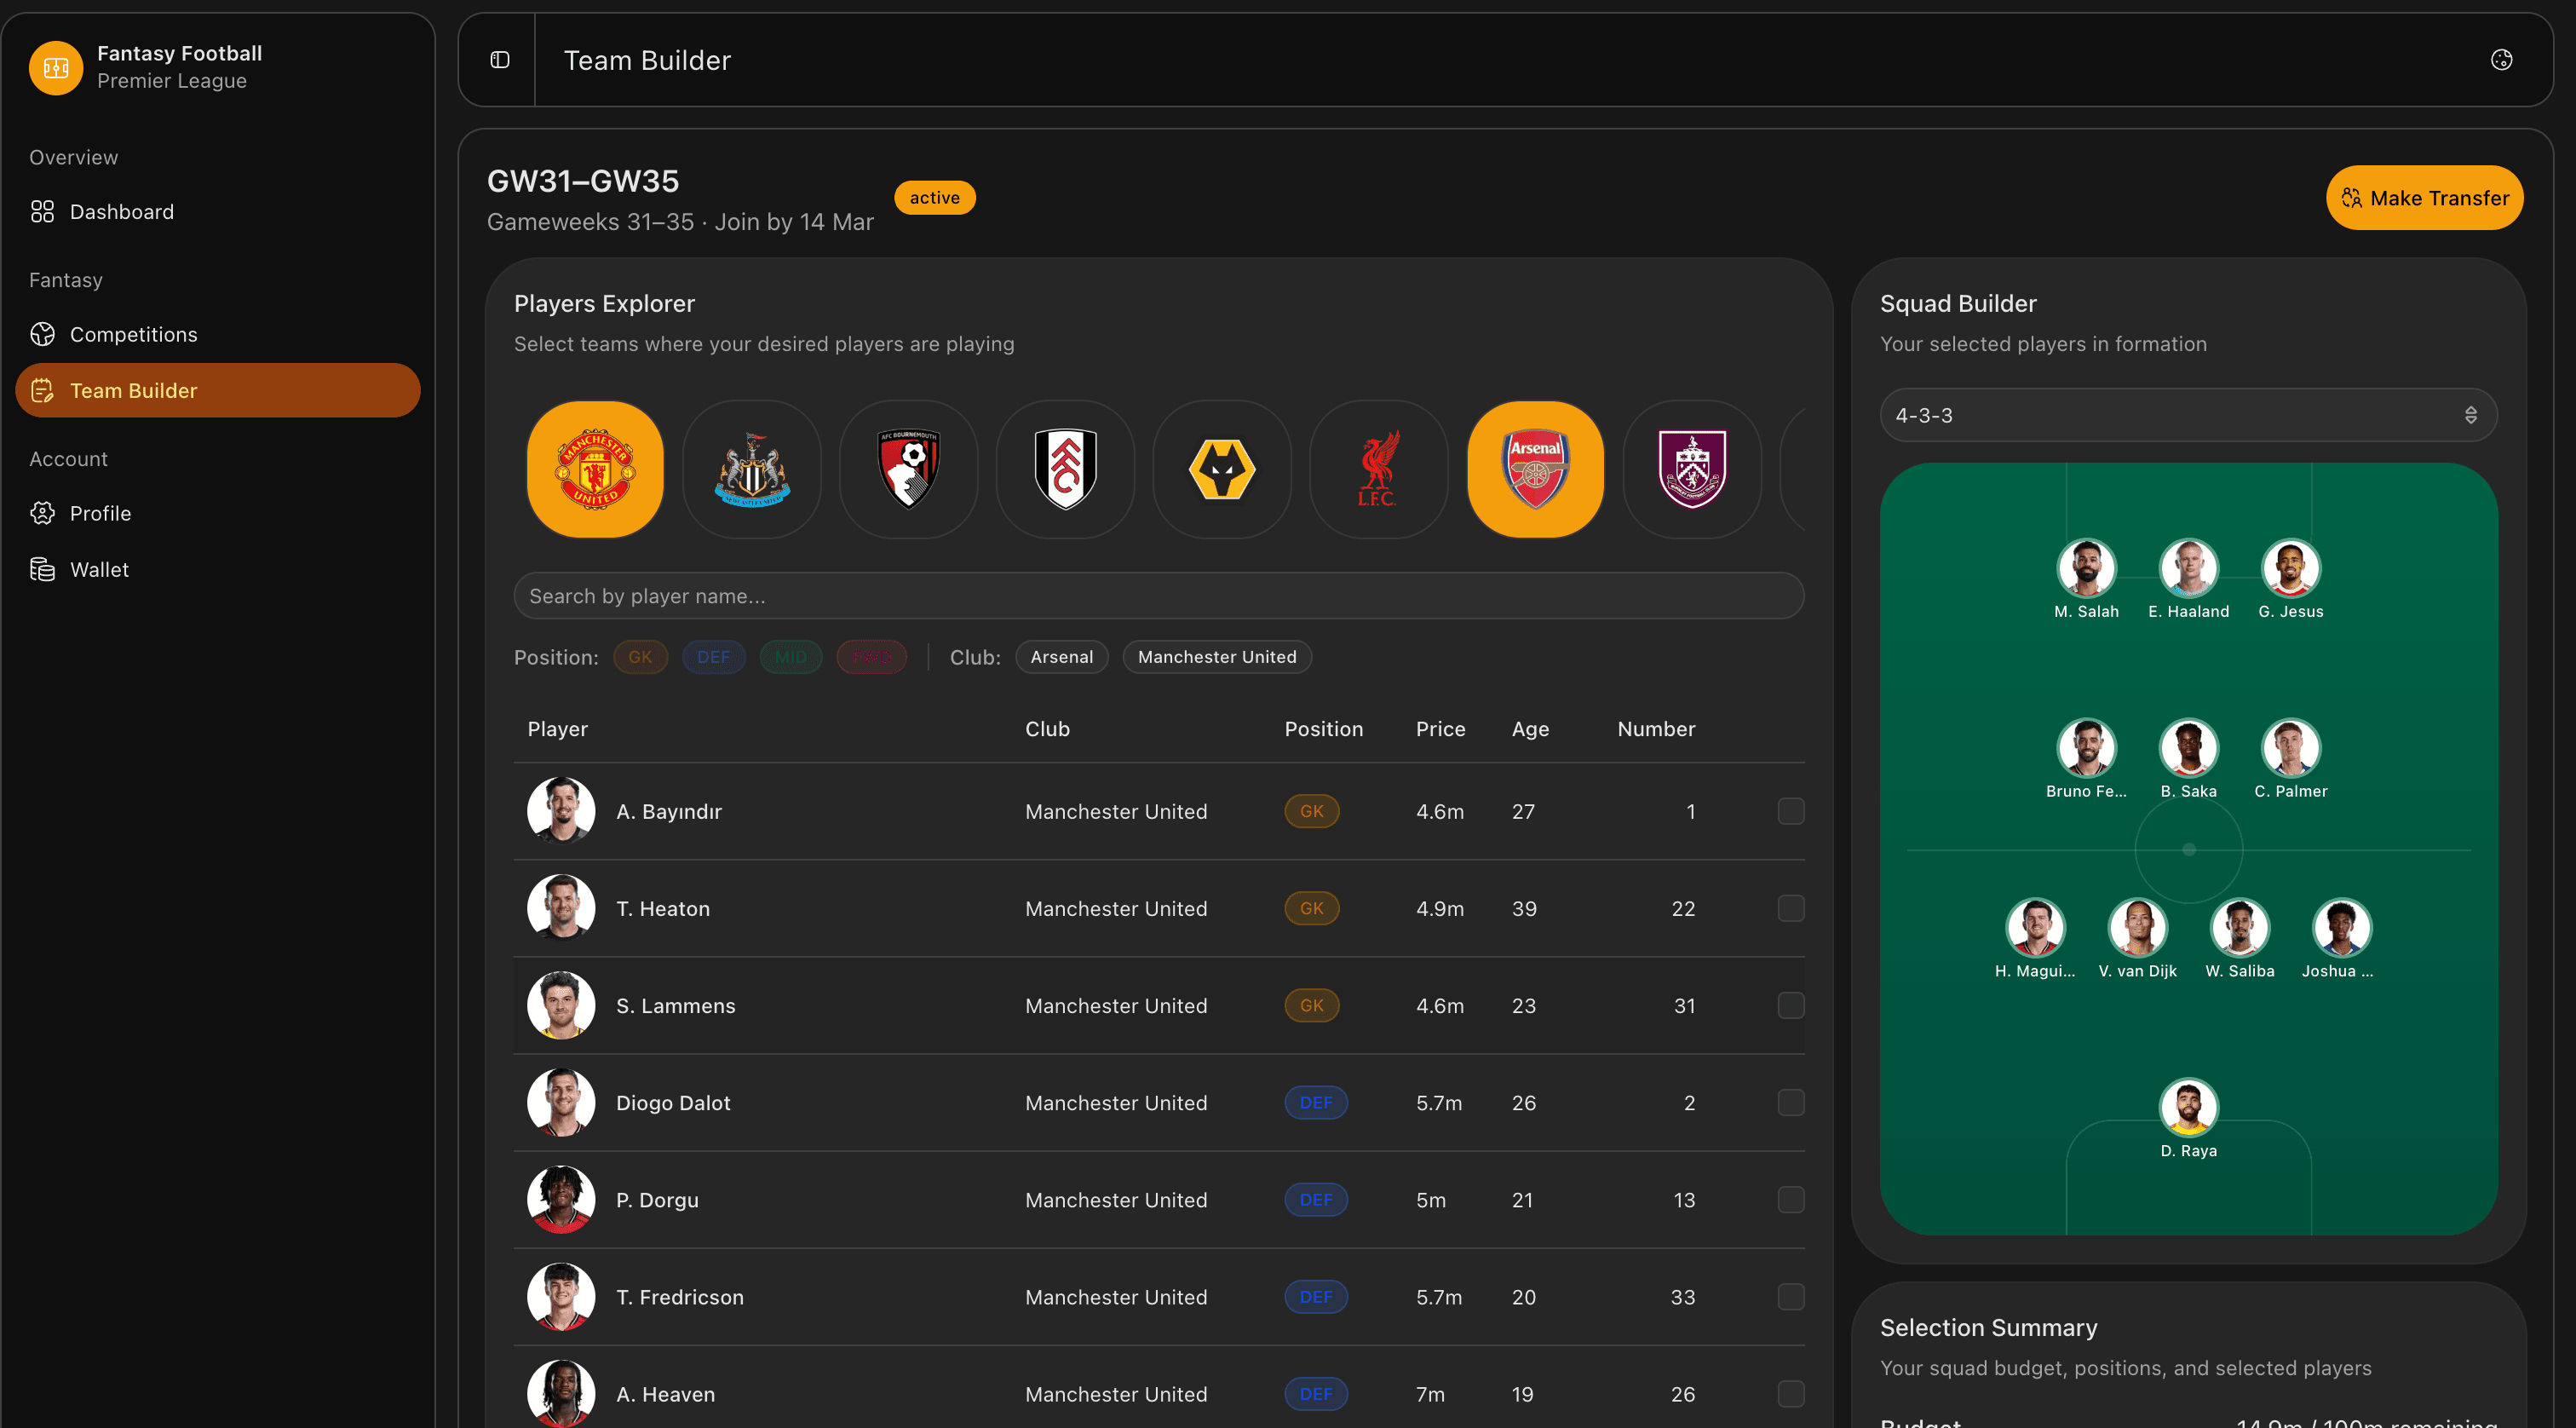Click Diogo Dalot player name
The image size is (2576, 1428).
(673, 1102)
